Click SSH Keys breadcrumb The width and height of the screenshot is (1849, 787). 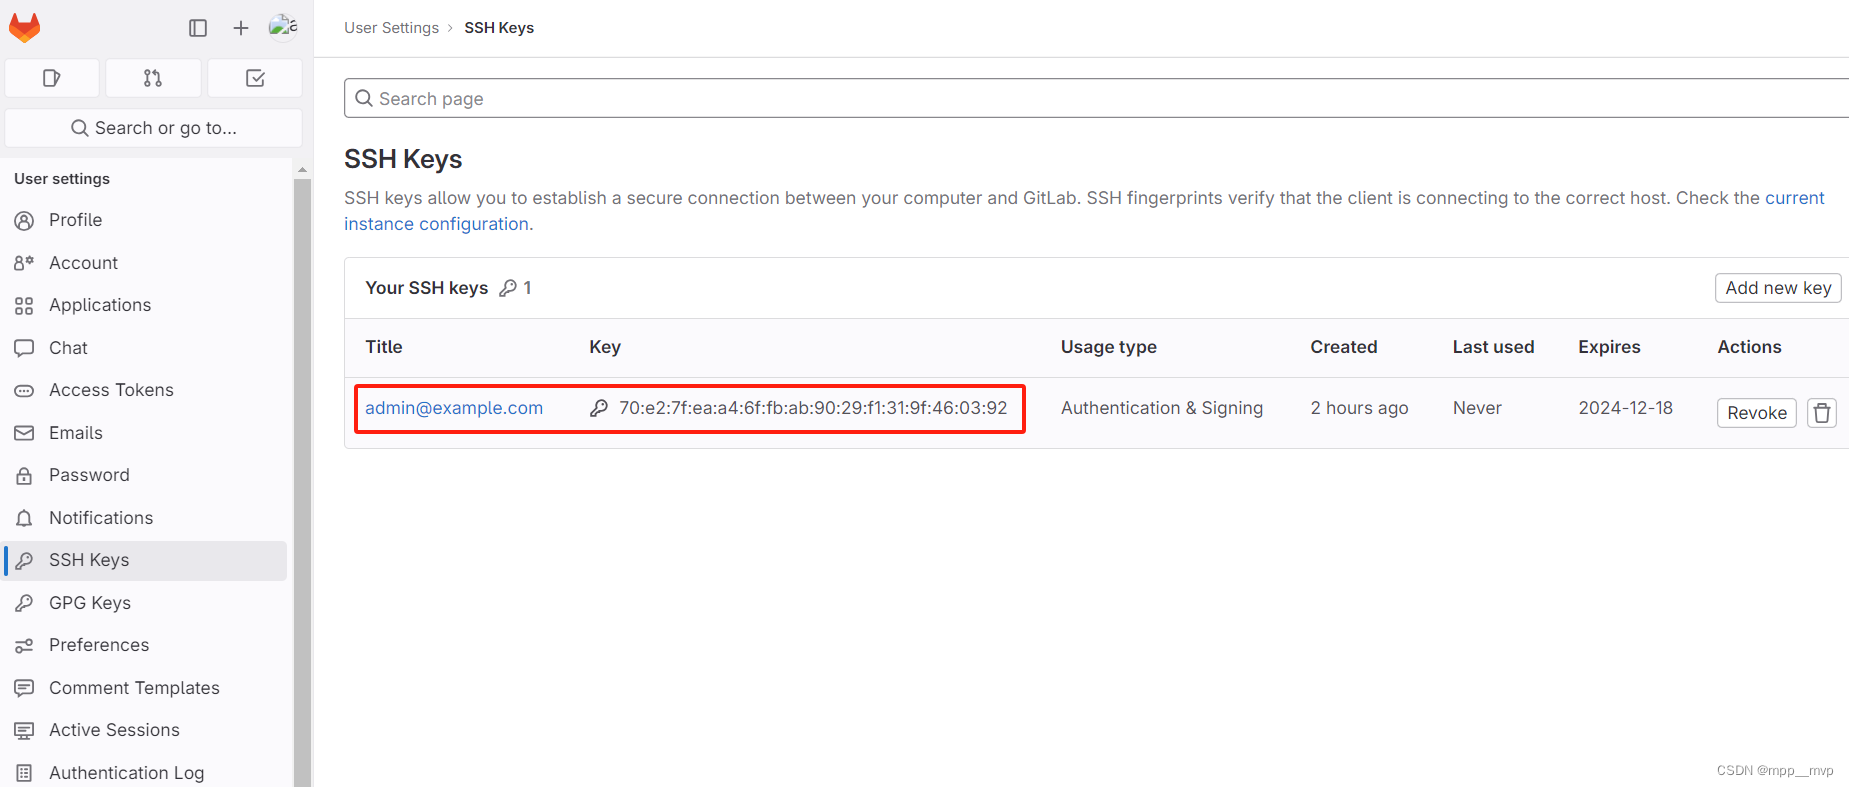point(499,28)
